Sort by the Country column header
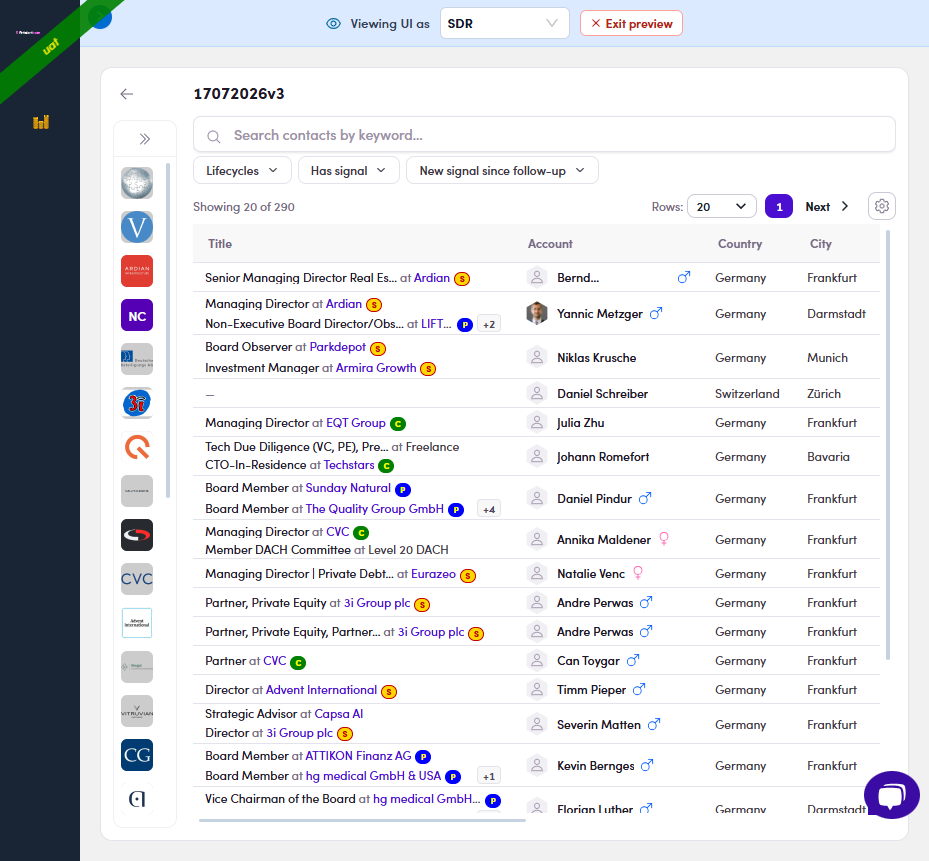This screenshot has height=861, width=929. [x=739, y=244]
